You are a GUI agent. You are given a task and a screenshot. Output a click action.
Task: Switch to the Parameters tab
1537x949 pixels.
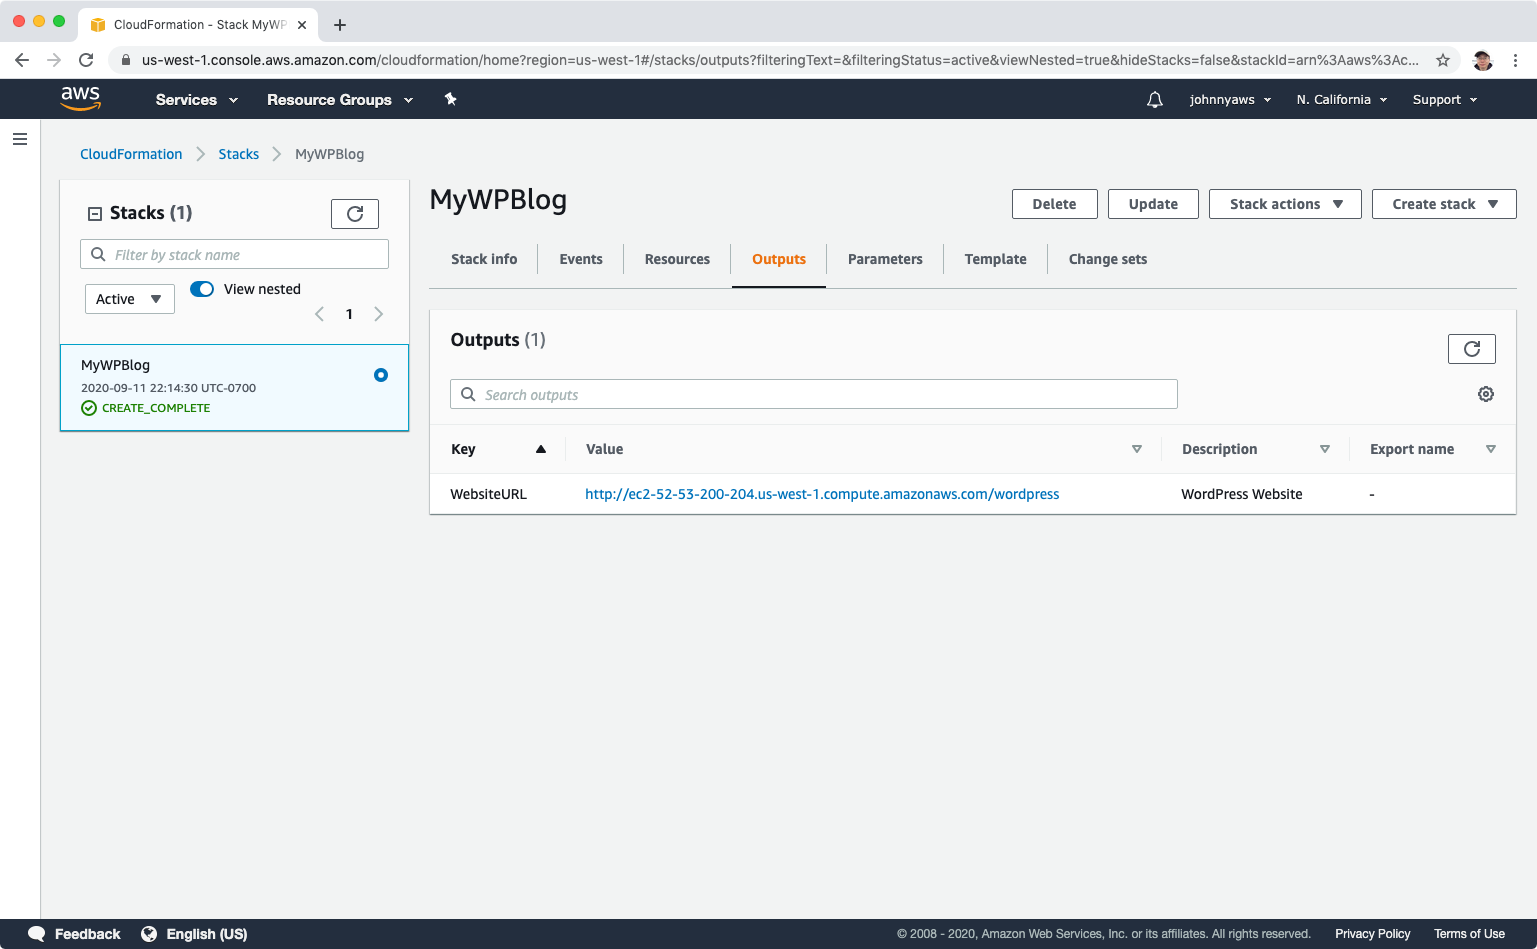coord(885,259)
